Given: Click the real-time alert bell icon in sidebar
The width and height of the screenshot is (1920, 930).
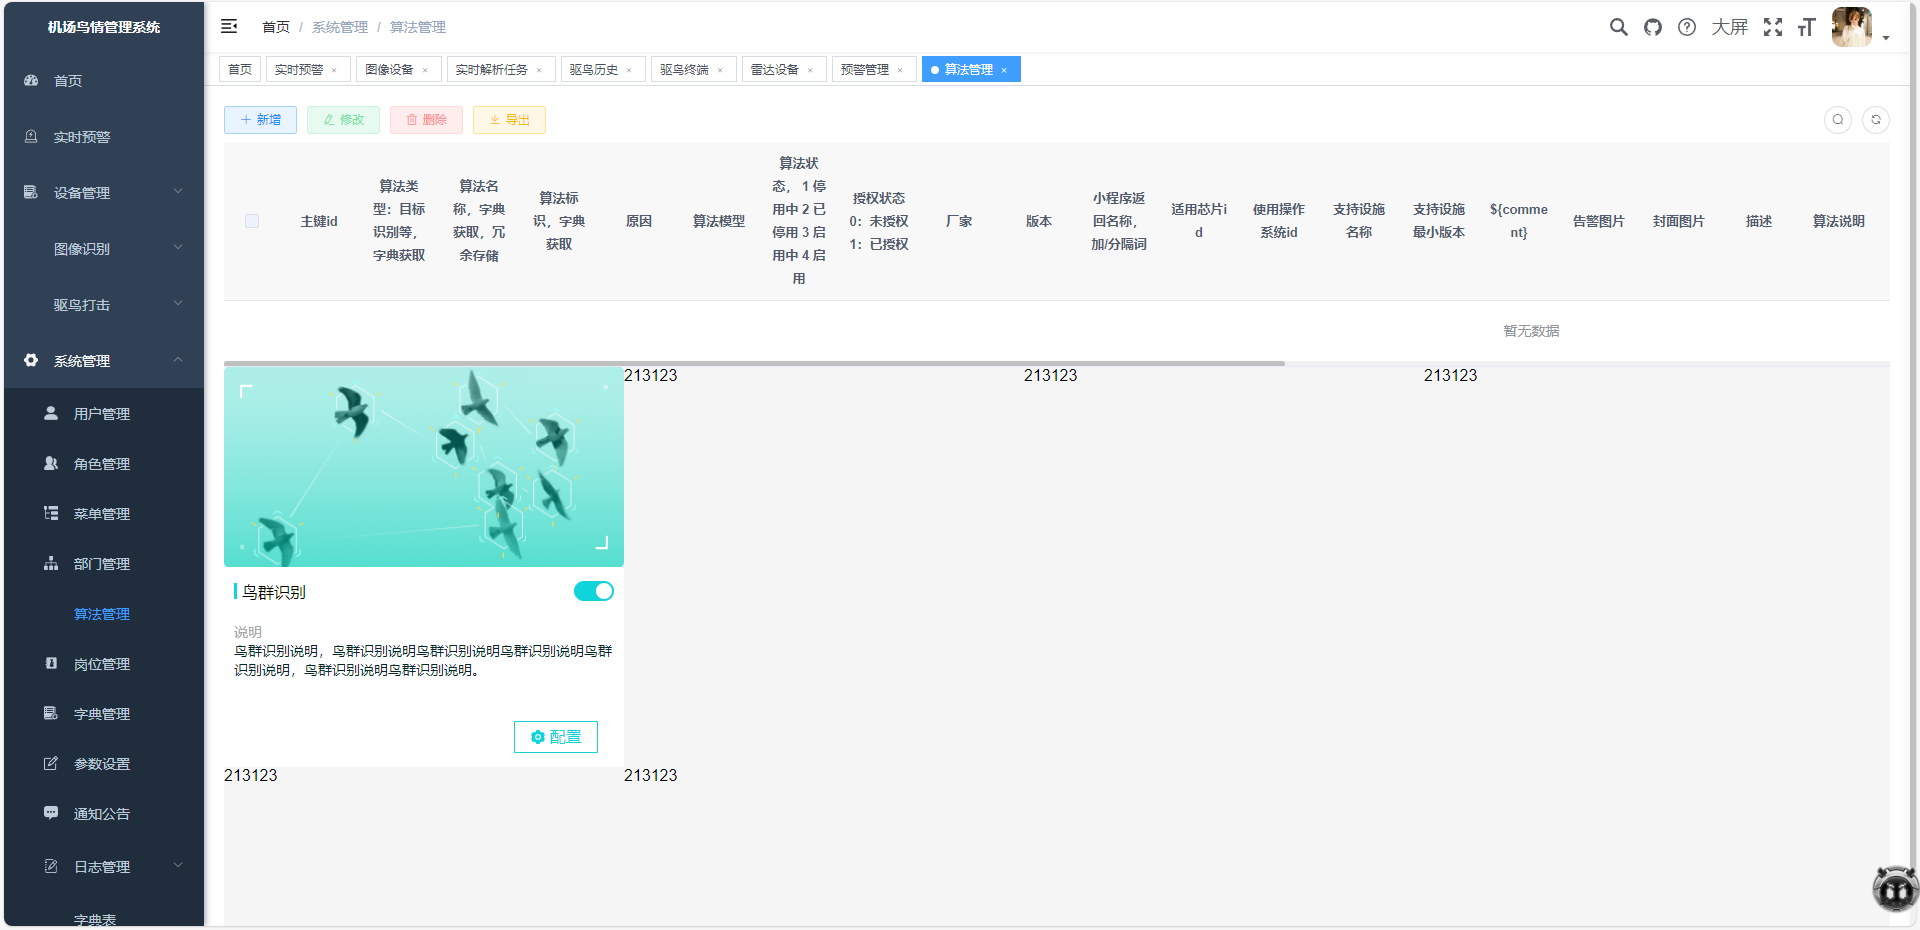Looking at the screenshot, I should [x=31, y=136].
